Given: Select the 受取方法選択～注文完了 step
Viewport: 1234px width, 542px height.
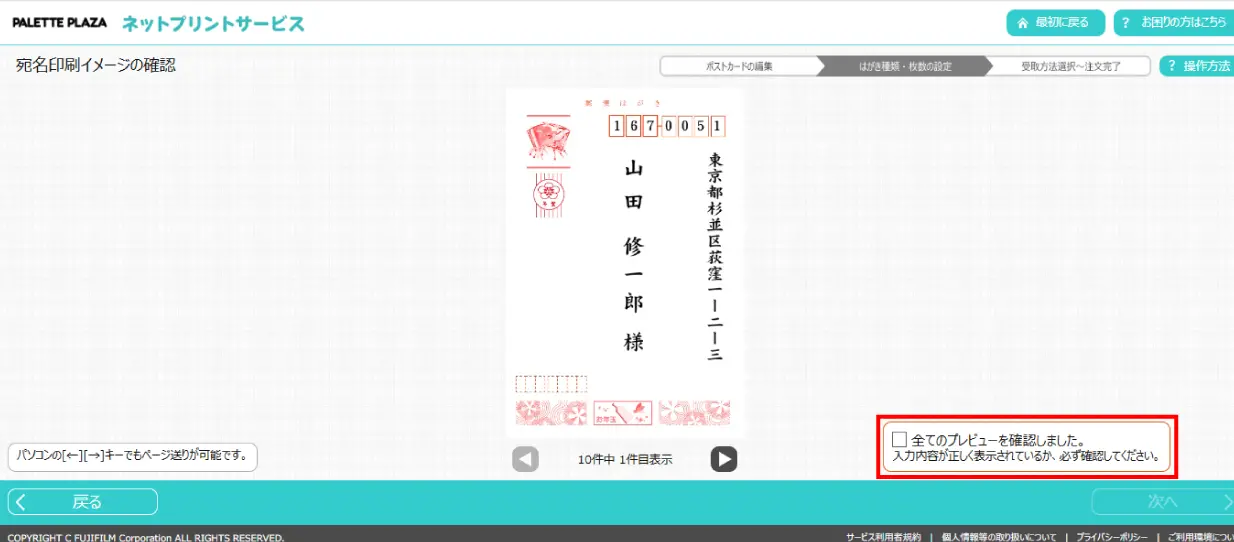Looking at the screenshot, I should coord(1069,67).
